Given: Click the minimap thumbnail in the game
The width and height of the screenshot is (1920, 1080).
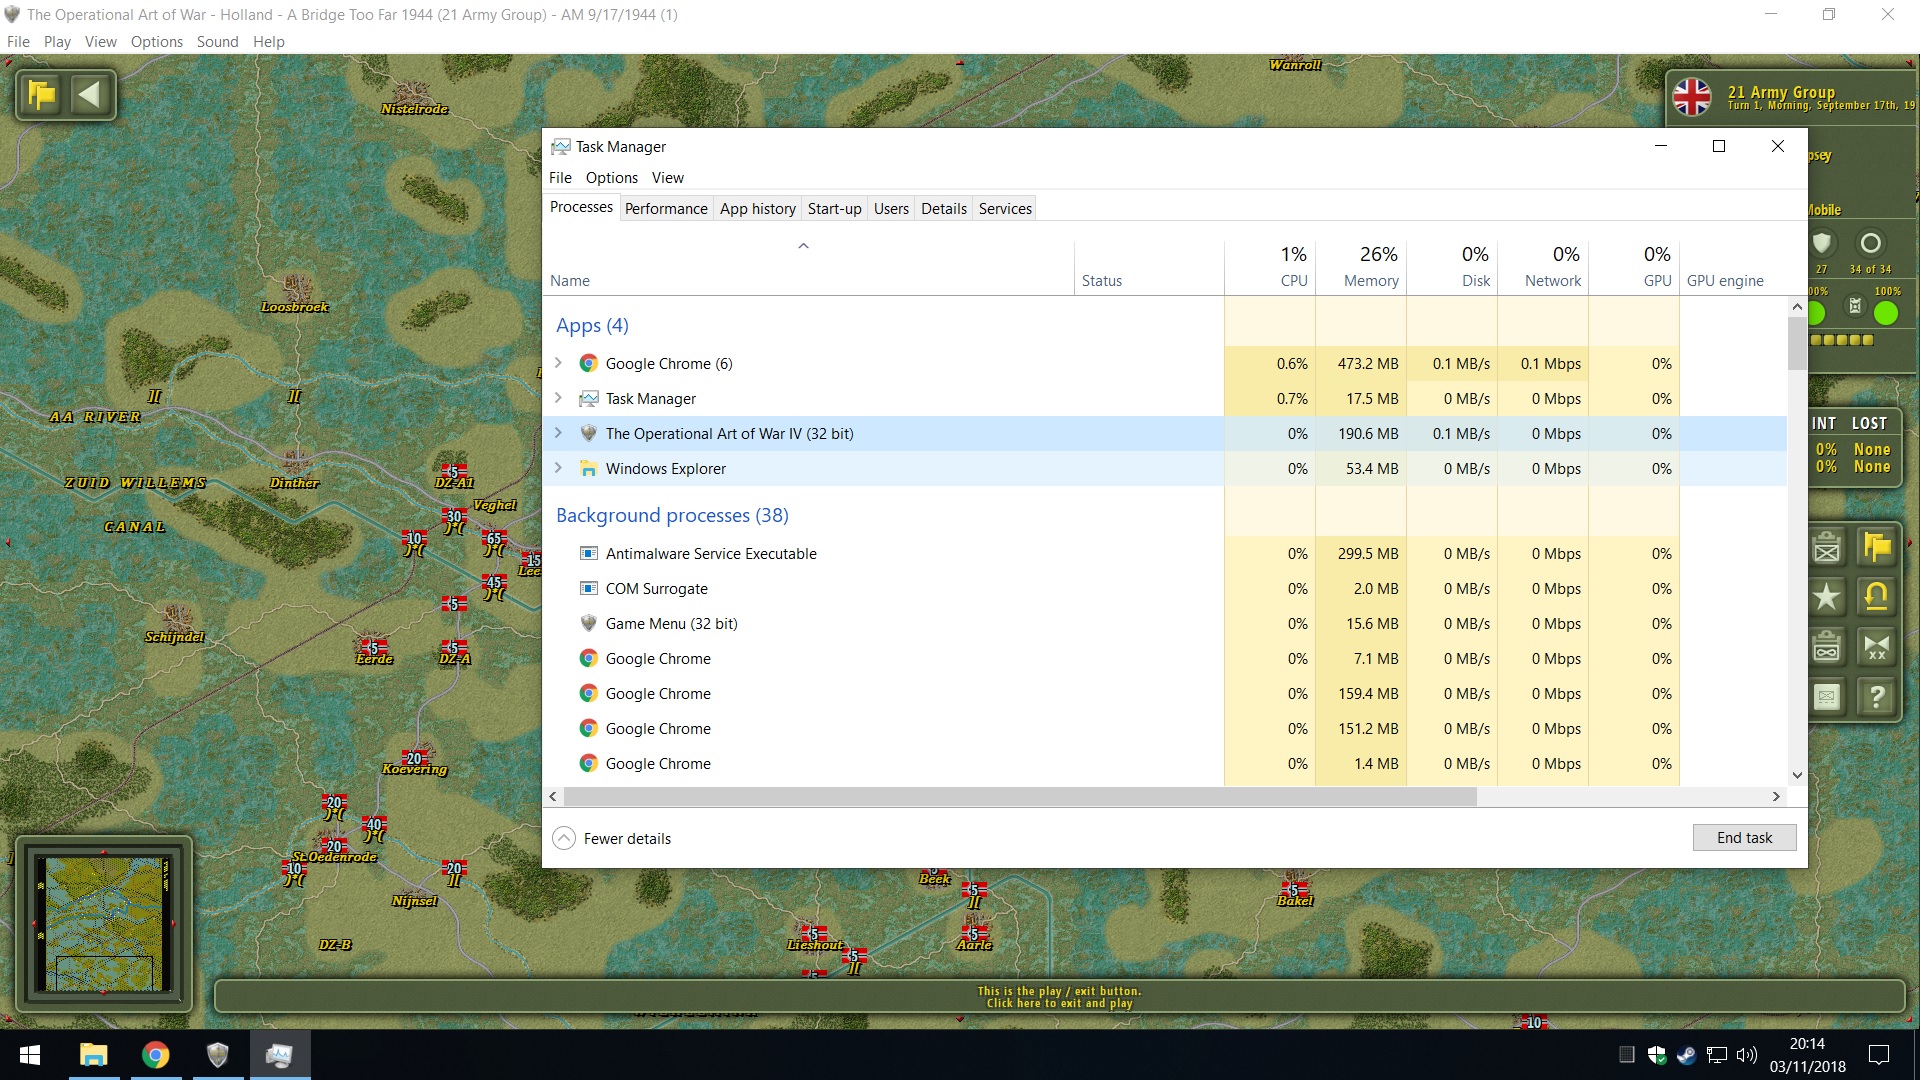Looking at the screenshot, I should pos(104,924).
